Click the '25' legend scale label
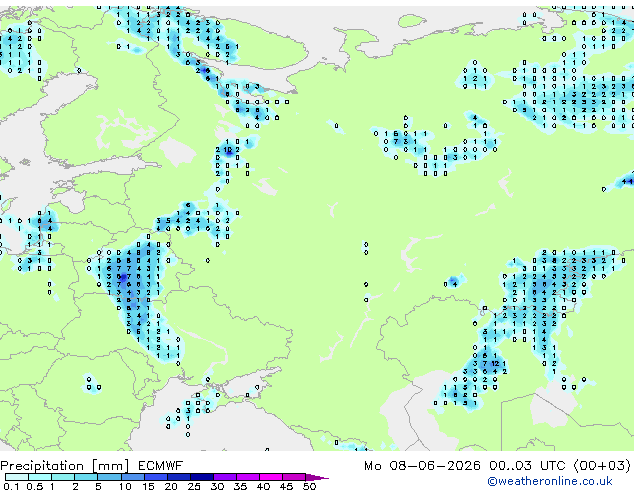 pyautogui.click(x=194, y=486)
